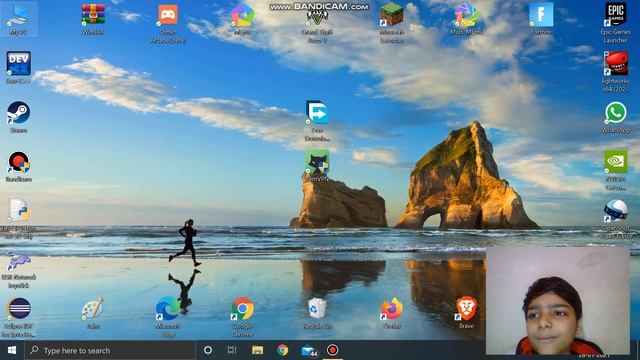Screen dimensions: 640x360
Task: Open the Minecraft Launcher icon
Action: click(x=392, y=24)
